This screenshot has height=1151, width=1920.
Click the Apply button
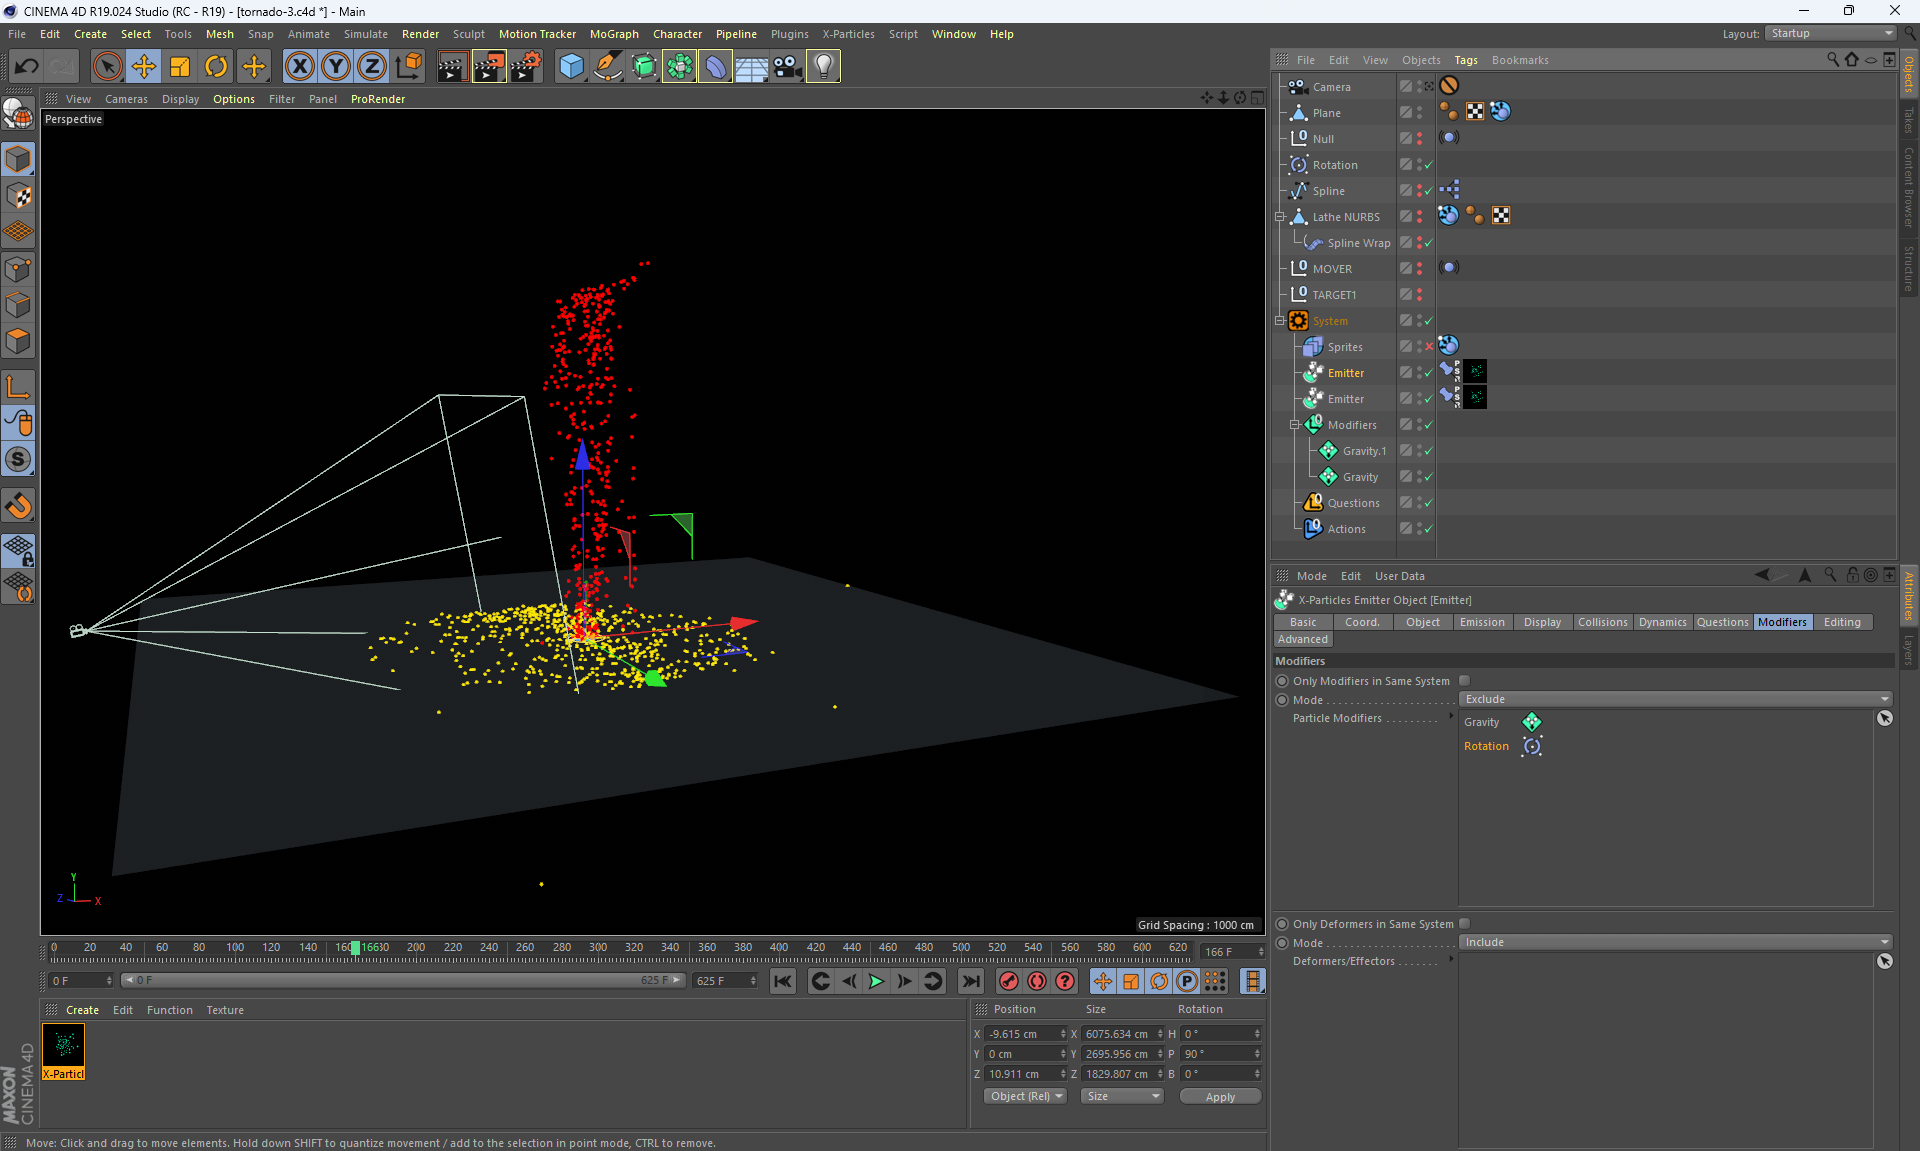click(x=1219, y=1097)
